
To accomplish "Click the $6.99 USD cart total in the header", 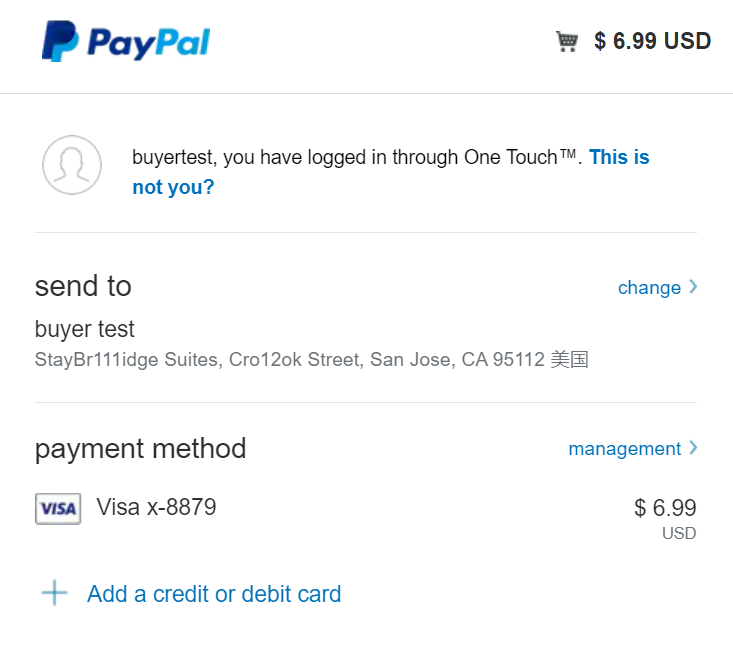I will point(652,41).
